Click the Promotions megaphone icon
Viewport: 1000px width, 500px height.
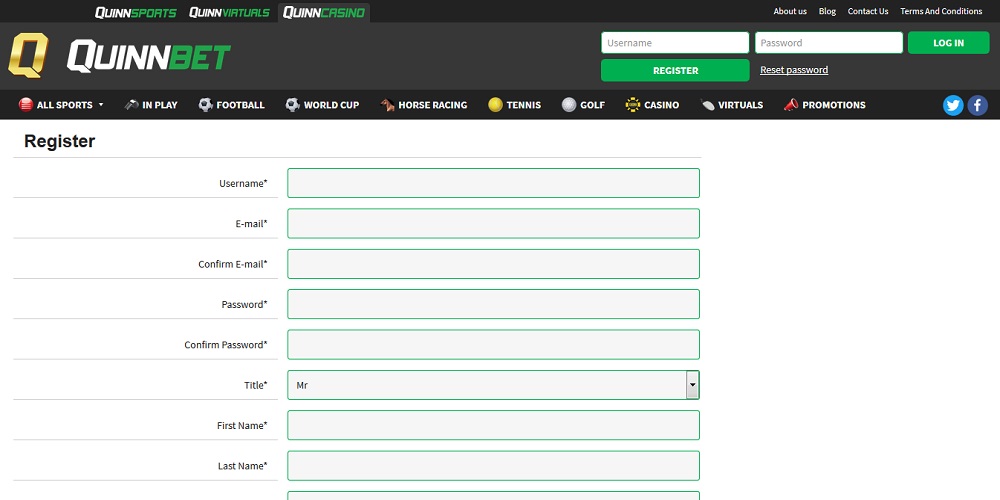click(791, 105)
